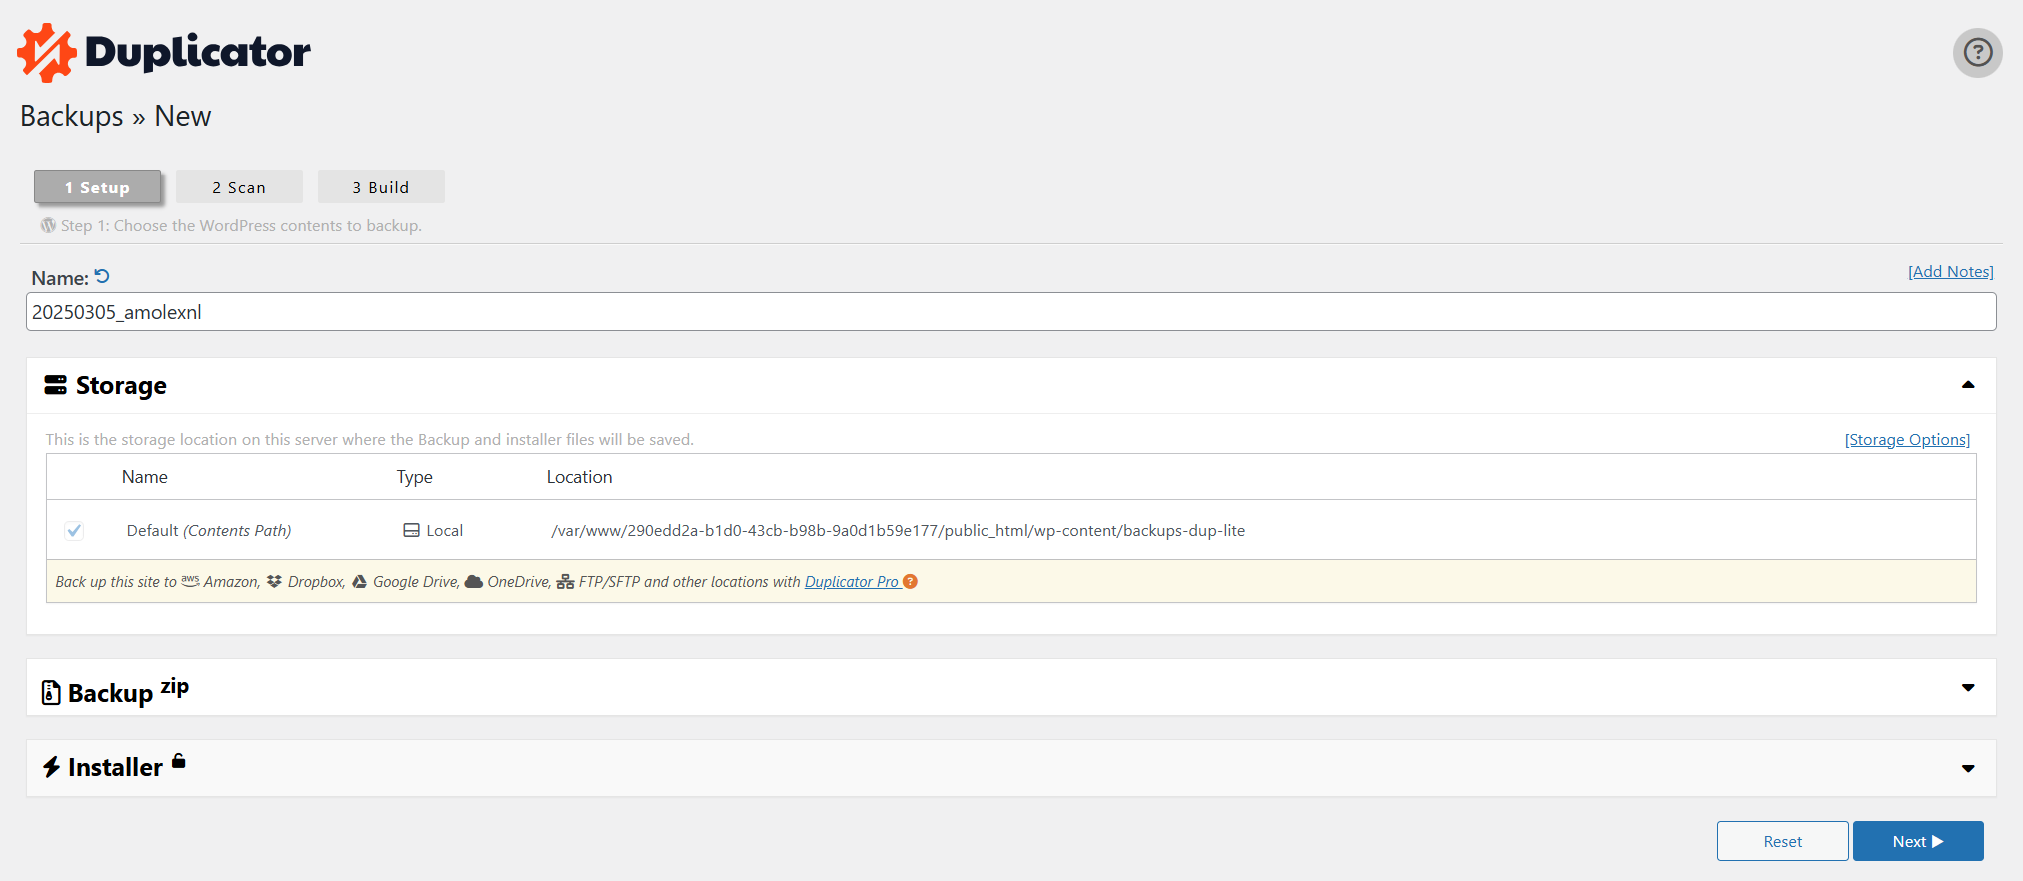Open the Add Notes link
2023x881 pixels.
[1950, 271]
